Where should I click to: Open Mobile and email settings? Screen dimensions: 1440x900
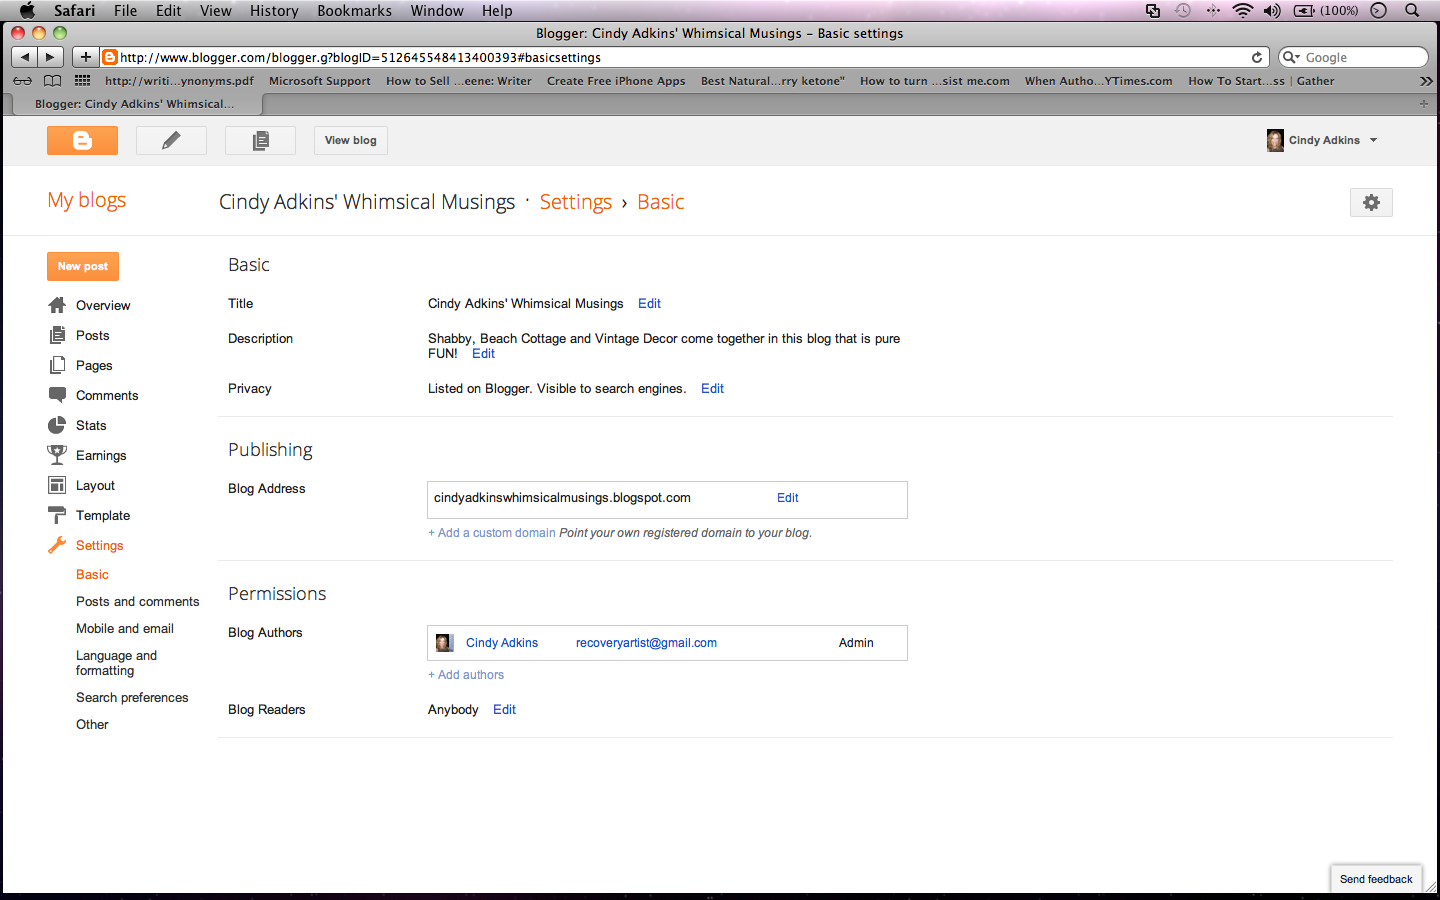coord(125,628)
